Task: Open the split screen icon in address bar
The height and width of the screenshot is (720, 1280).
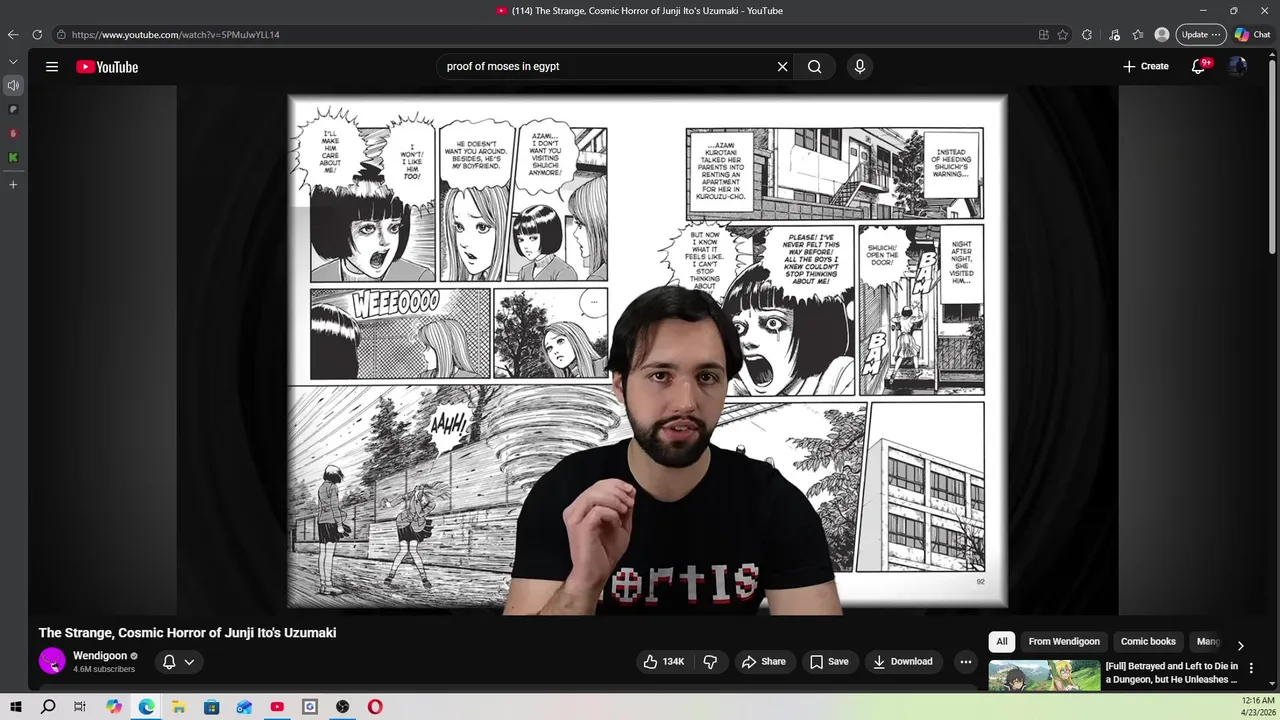Action: tap(1043, 35)
